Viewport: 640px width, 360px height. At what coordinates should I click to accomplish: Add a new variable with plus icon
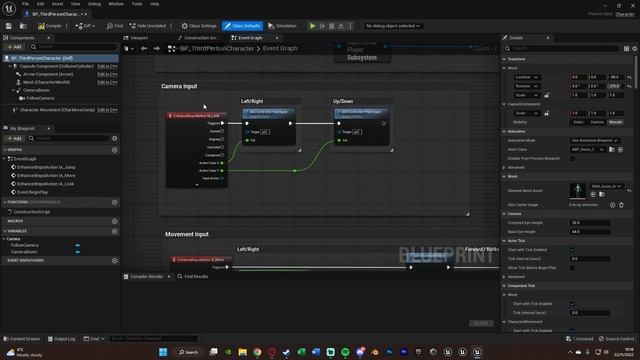click(x=115, y=231)
